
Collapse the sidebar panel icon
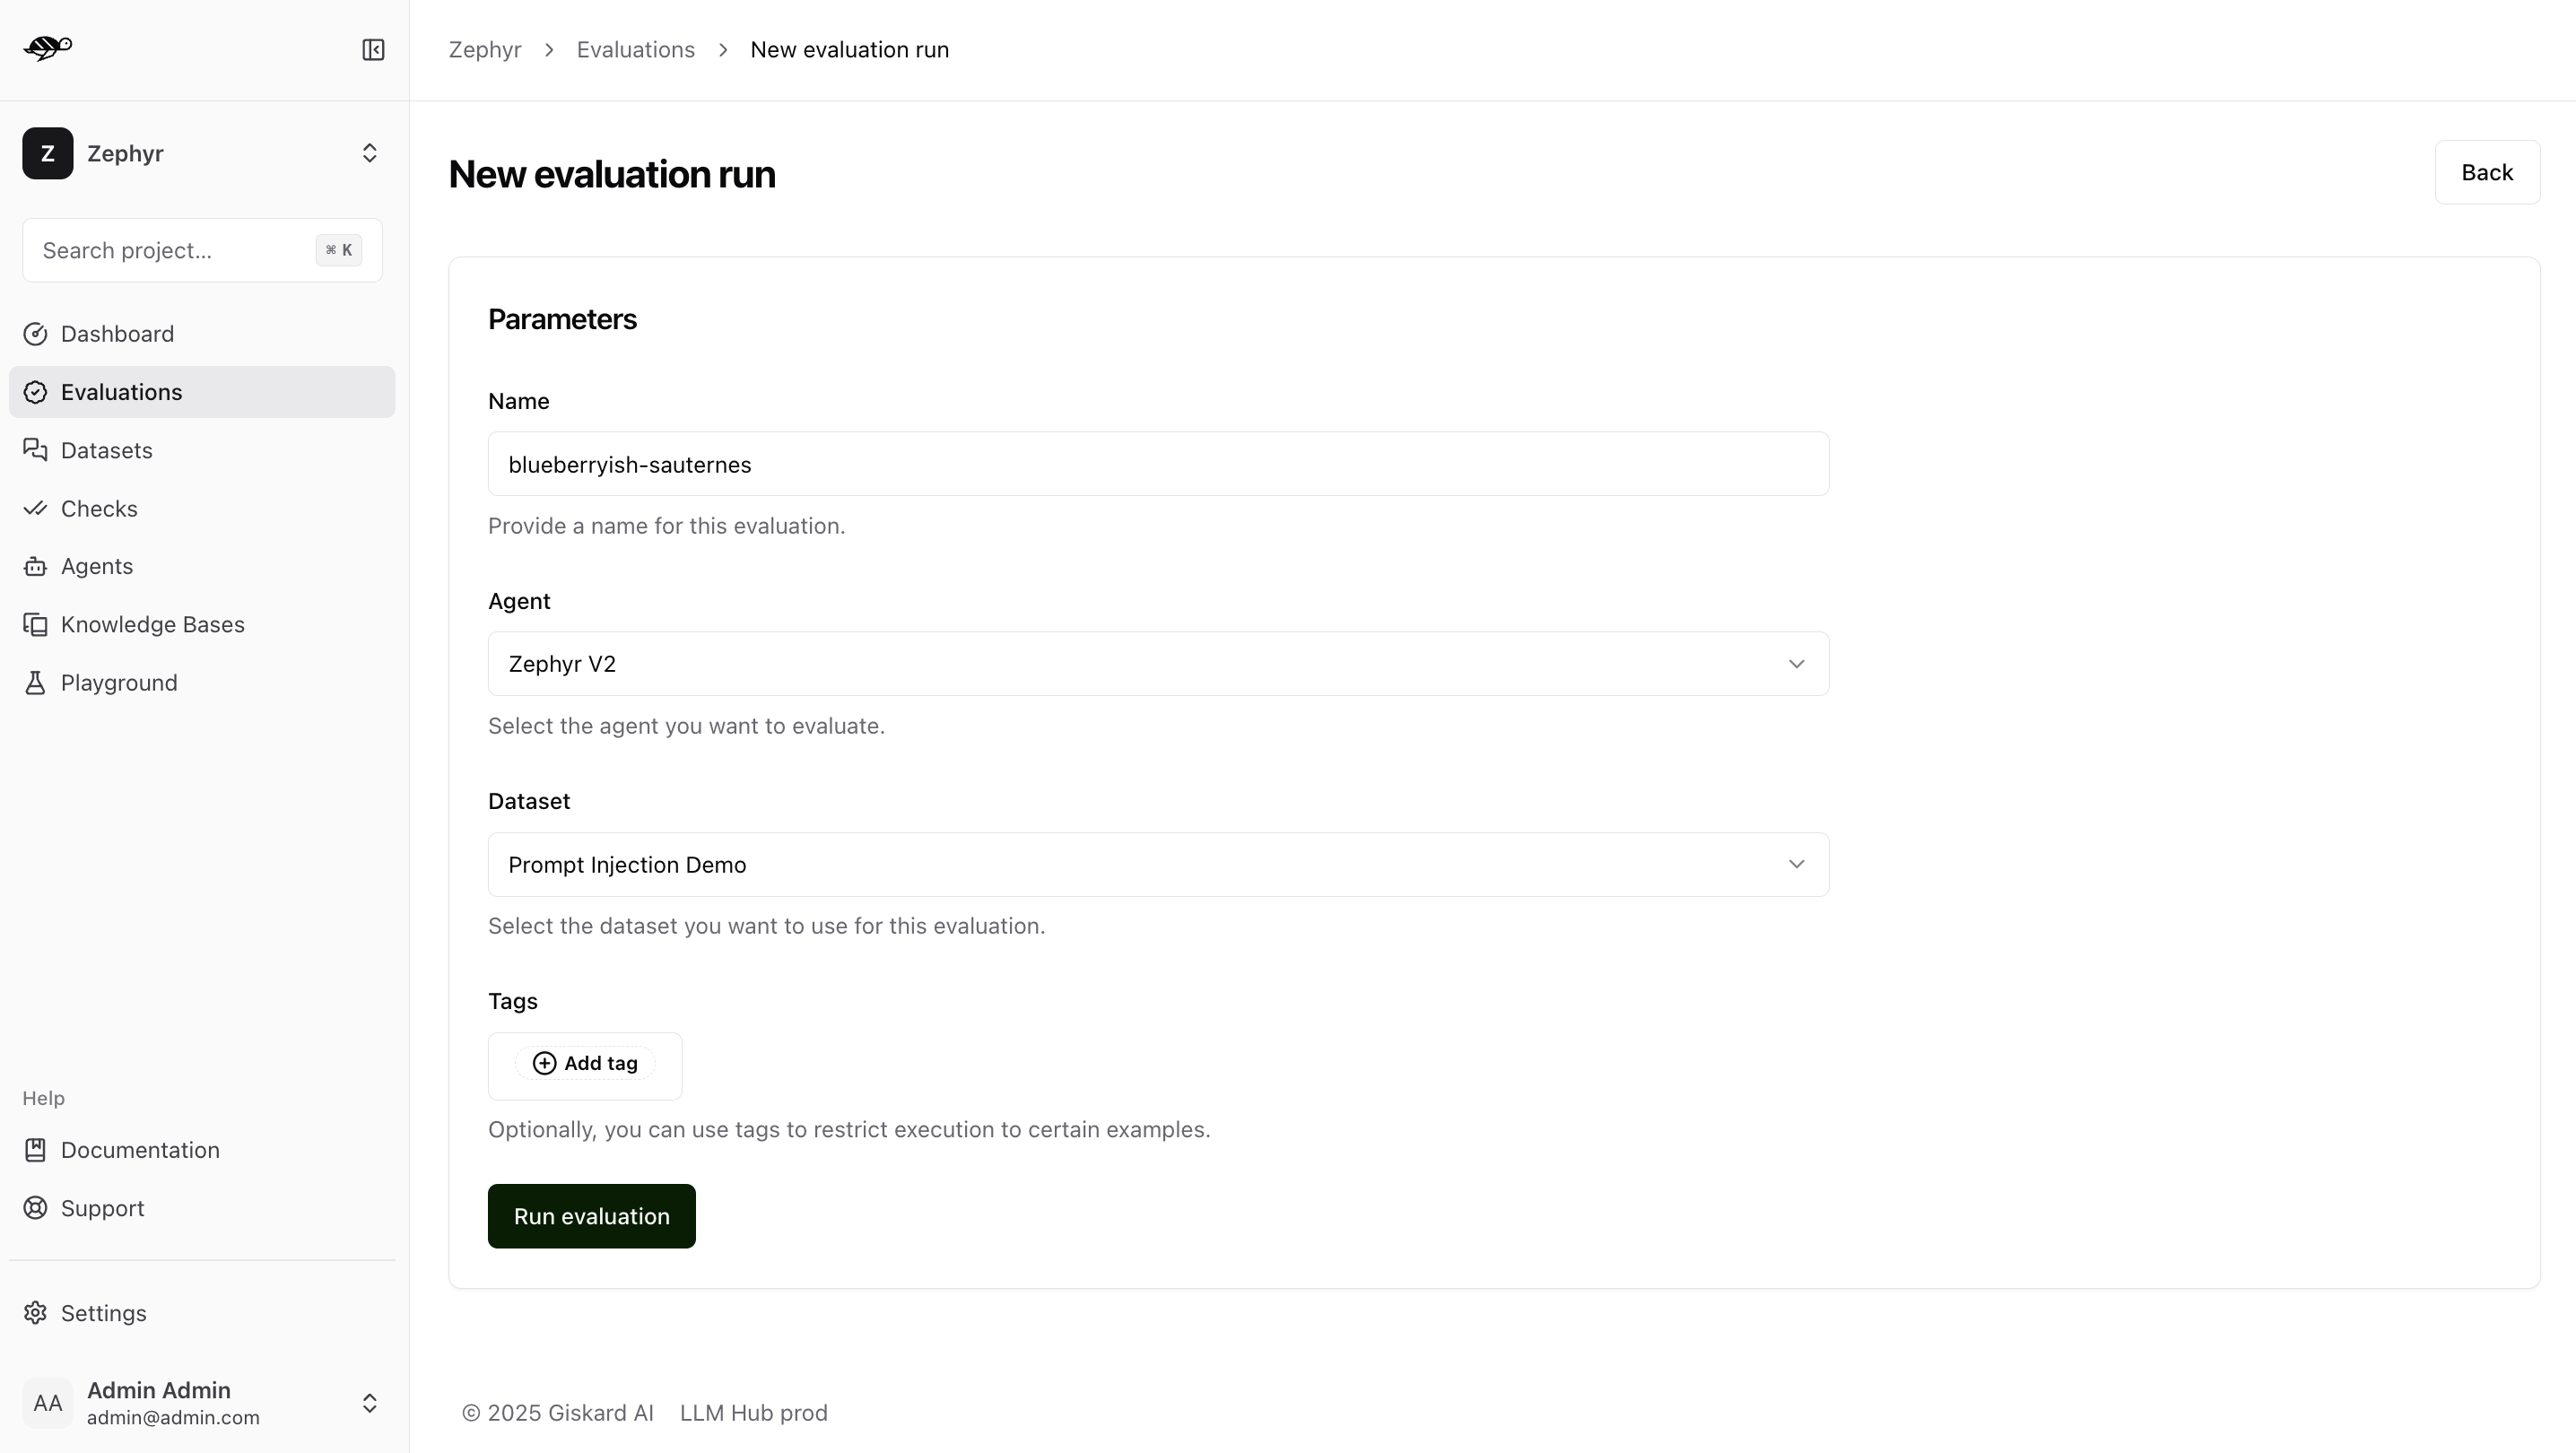(x=373, y=50)
